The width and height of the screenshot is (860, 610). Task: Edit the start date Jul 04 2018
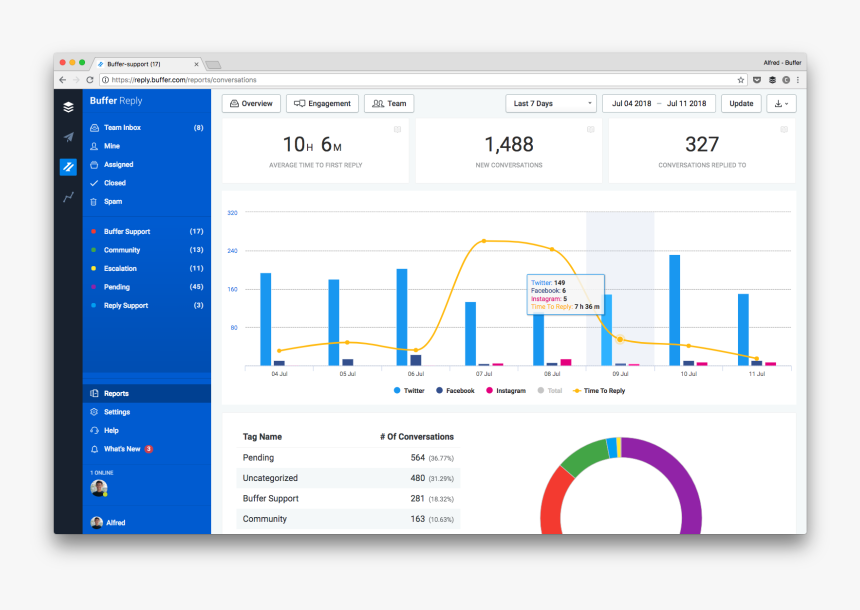pyautogui.click(x=631, y=104)
